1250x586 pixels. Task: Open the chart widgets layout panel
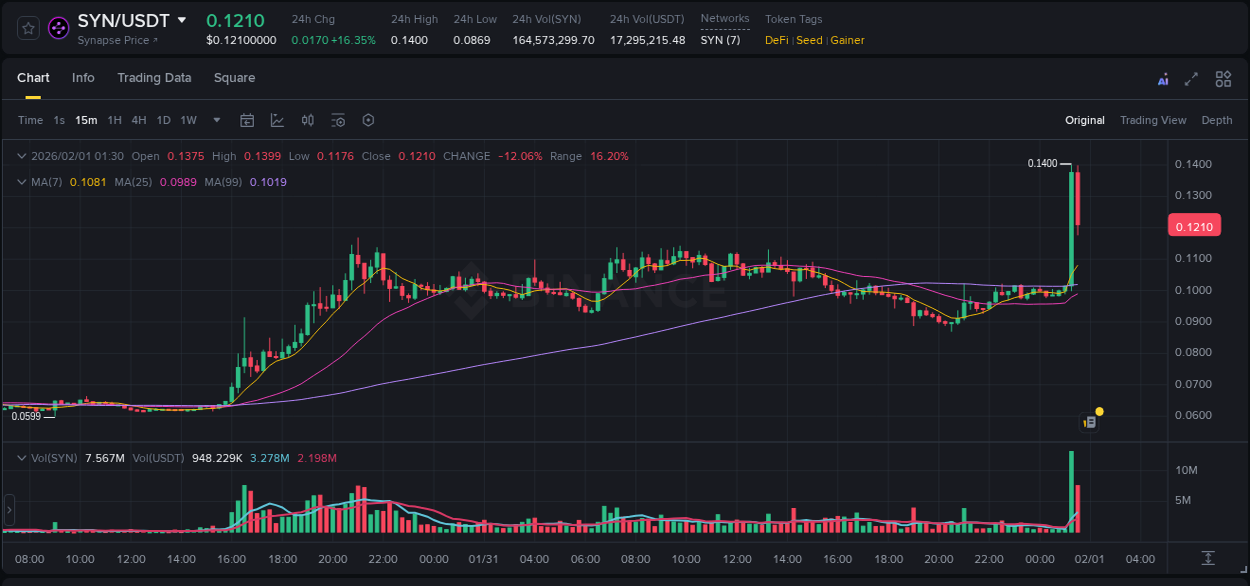[x=1223, y=78]
